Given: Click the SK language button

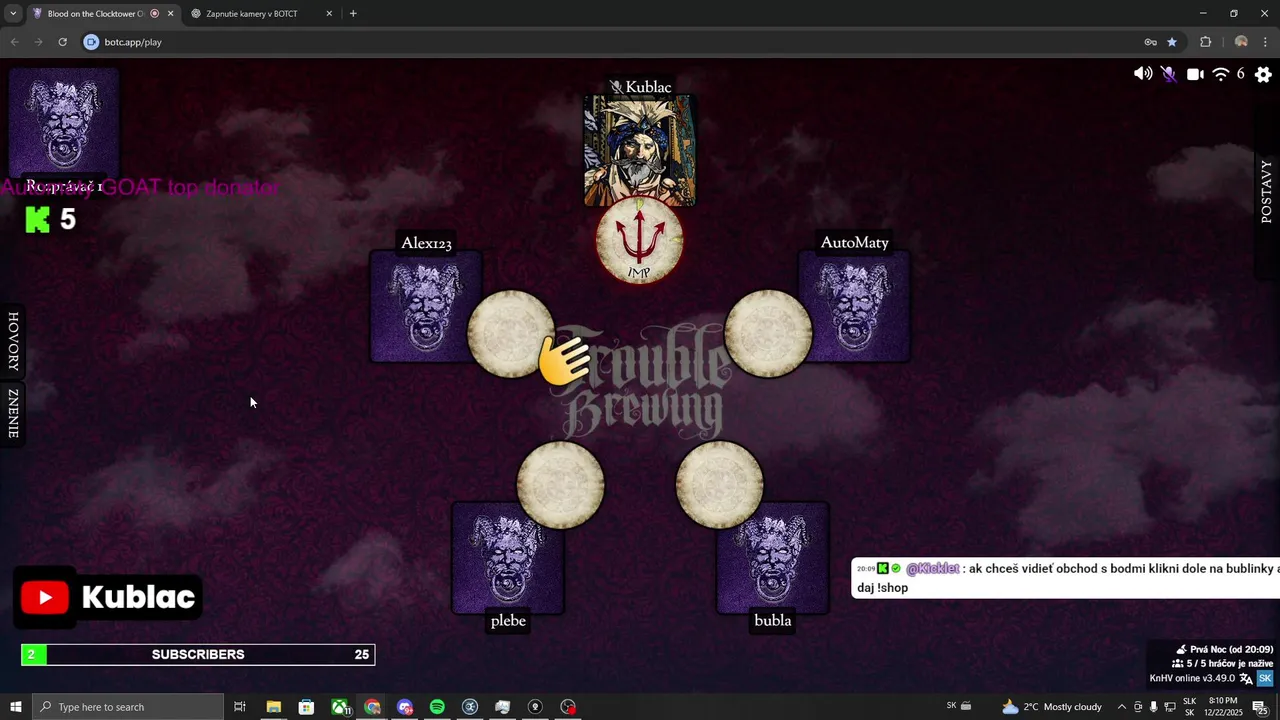Looking at the screenshot, I should coord(1264,678).
